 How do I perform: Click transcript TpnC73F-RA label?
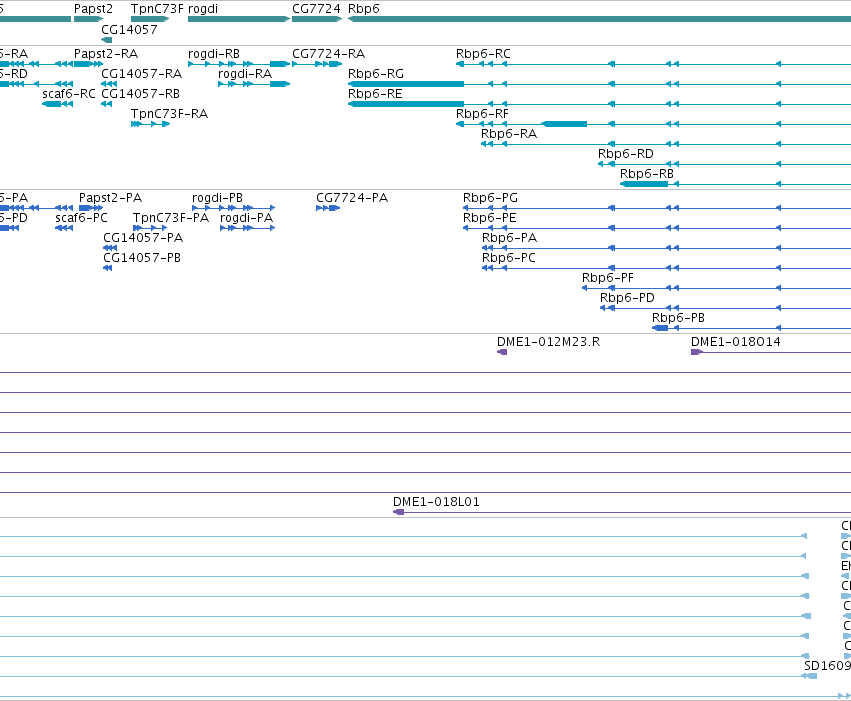pyautogui.click(x=169, y=114)
